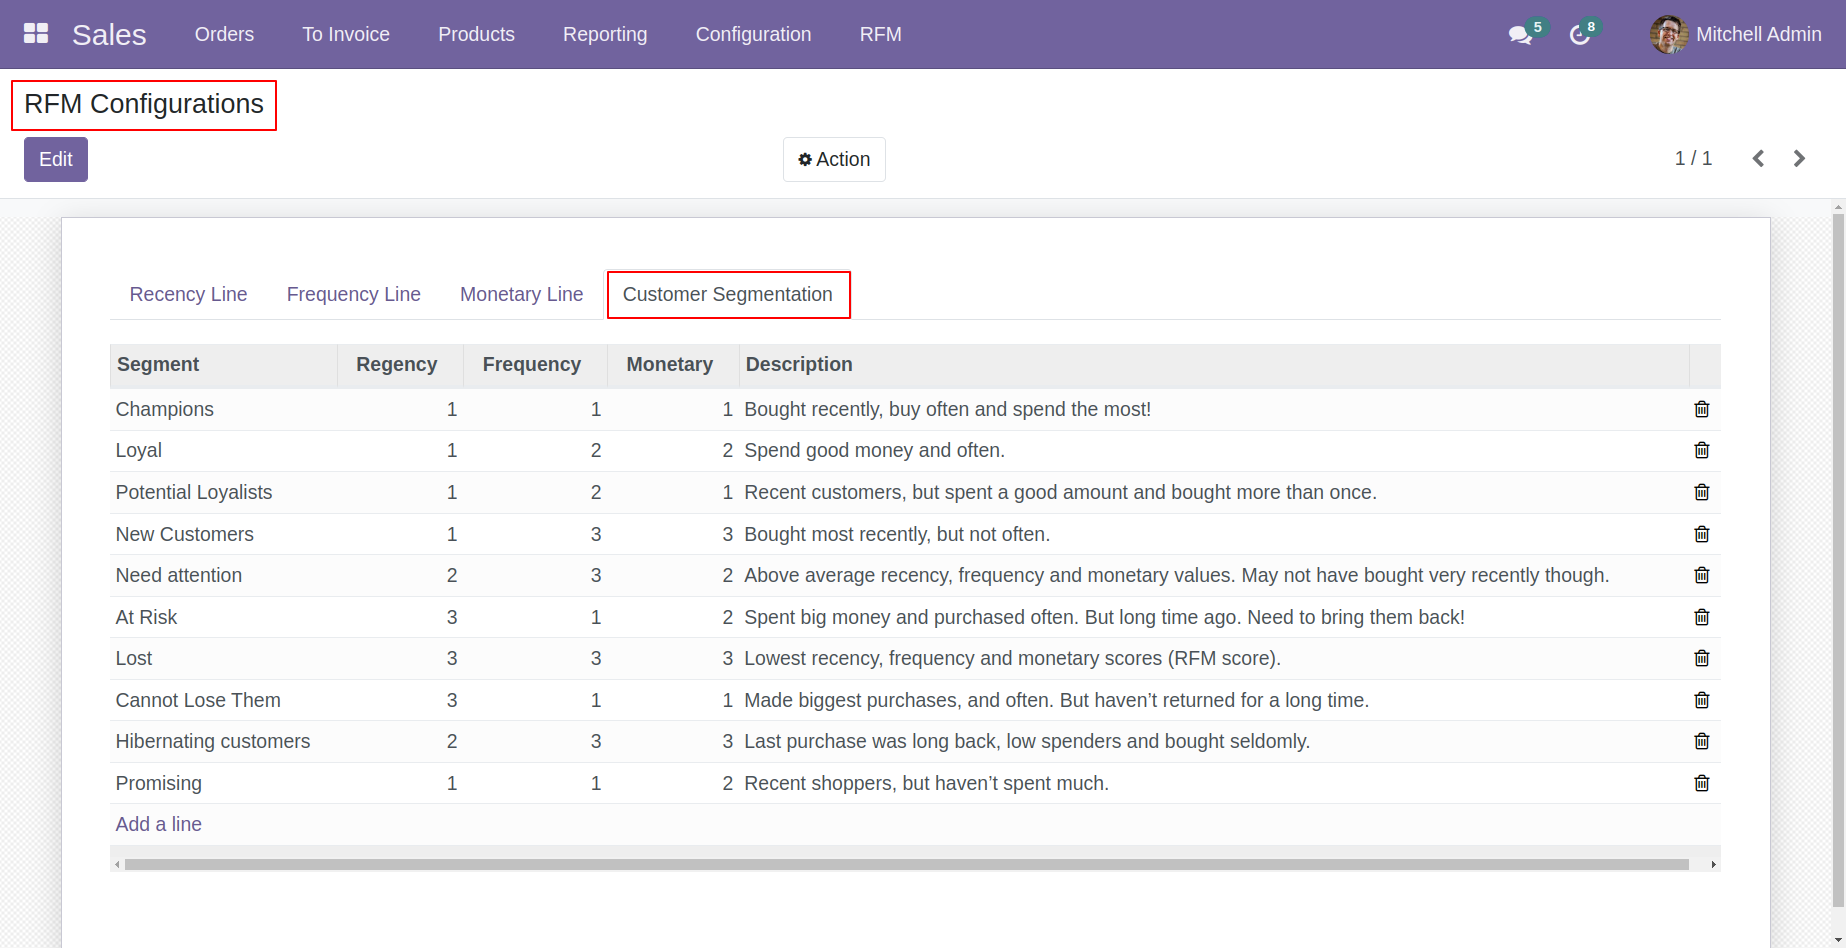This screenshot has width=1846, height=948.
Task: Click right arrow of horizontal scrollbar
Action: coord(1713,864)
